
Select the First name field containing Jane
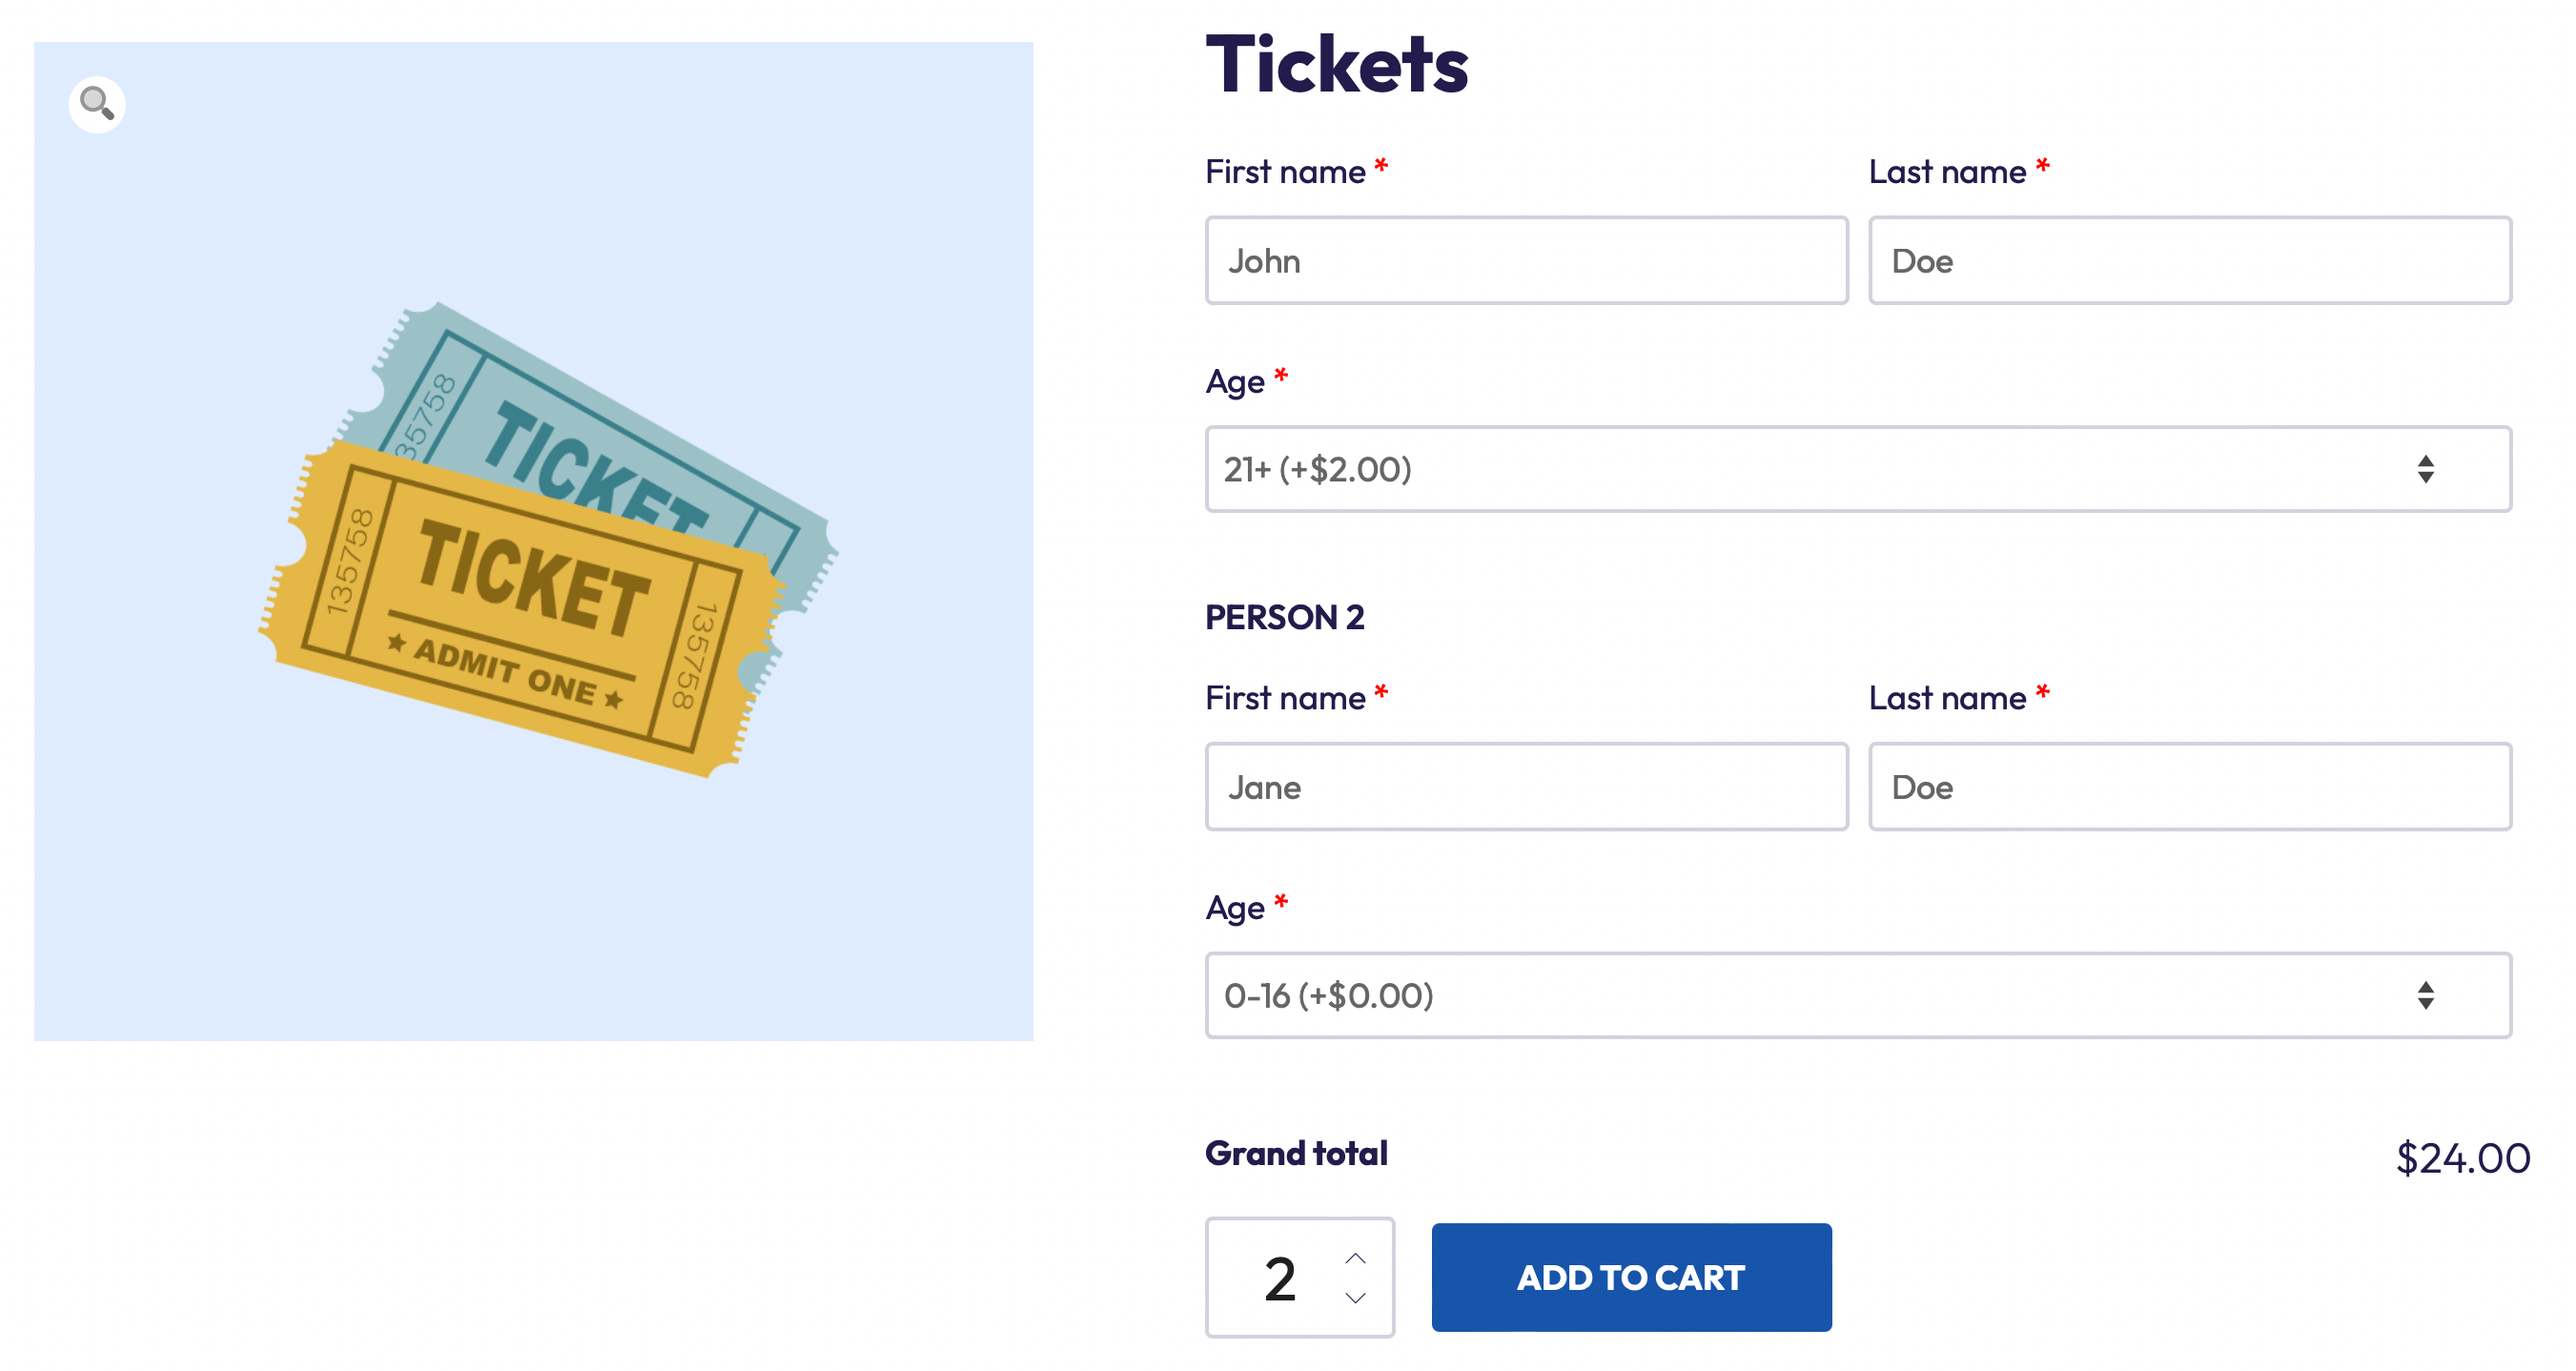click(1526, 787)
